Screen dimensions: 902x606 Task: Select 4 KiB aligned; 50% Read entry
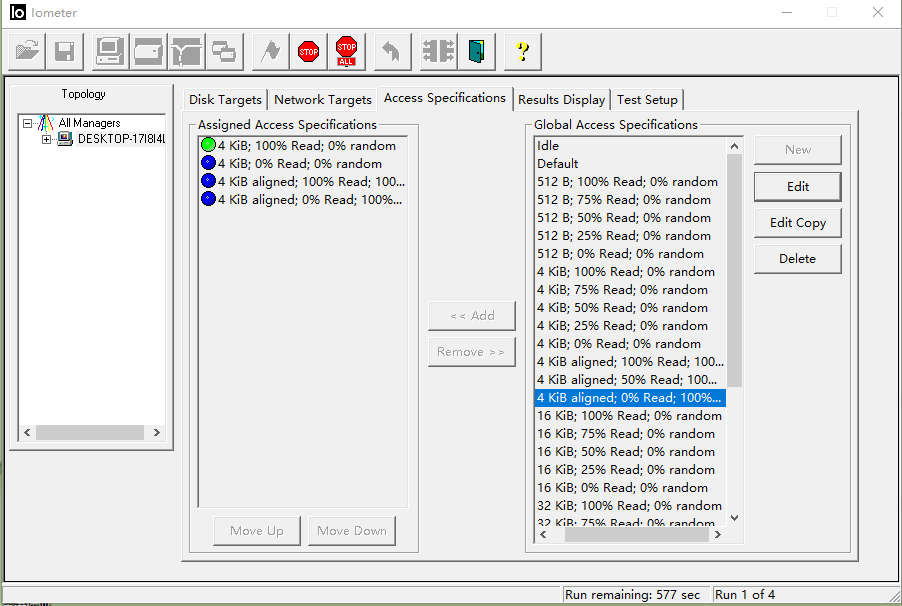coord(630,380)
